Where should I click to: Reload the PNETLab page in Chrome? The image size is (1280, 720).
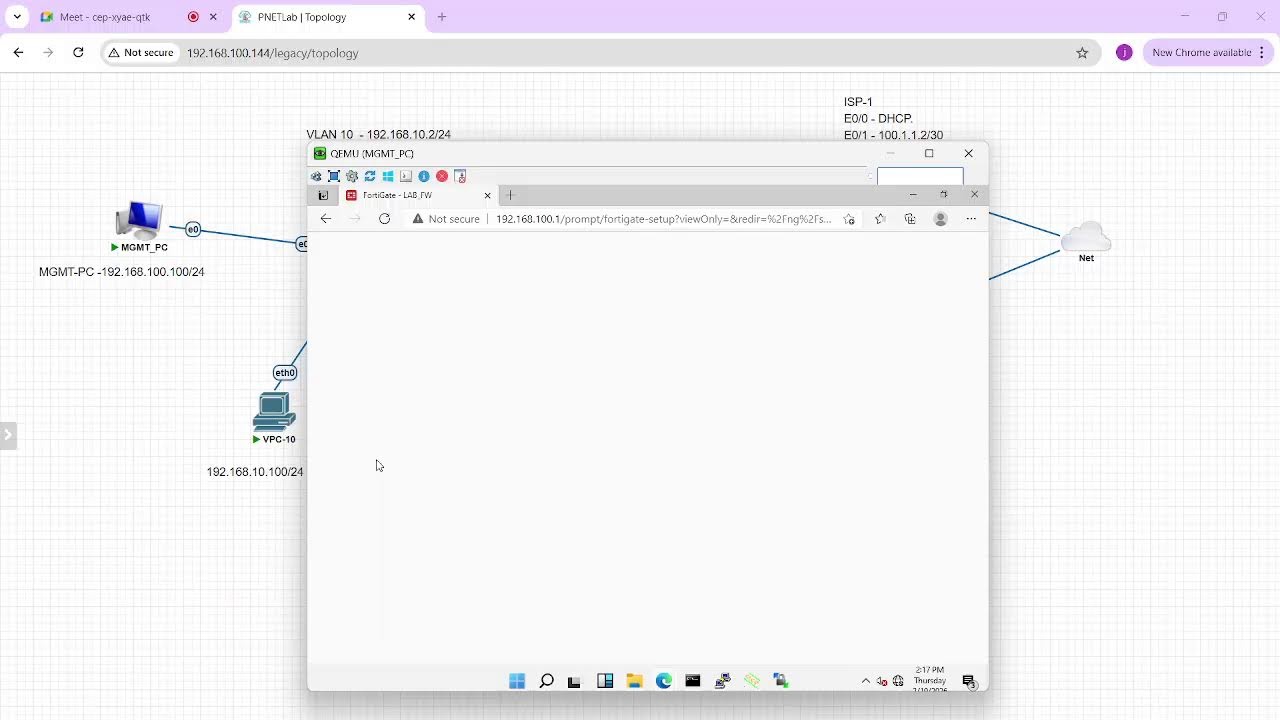click(x=78, y=53)
